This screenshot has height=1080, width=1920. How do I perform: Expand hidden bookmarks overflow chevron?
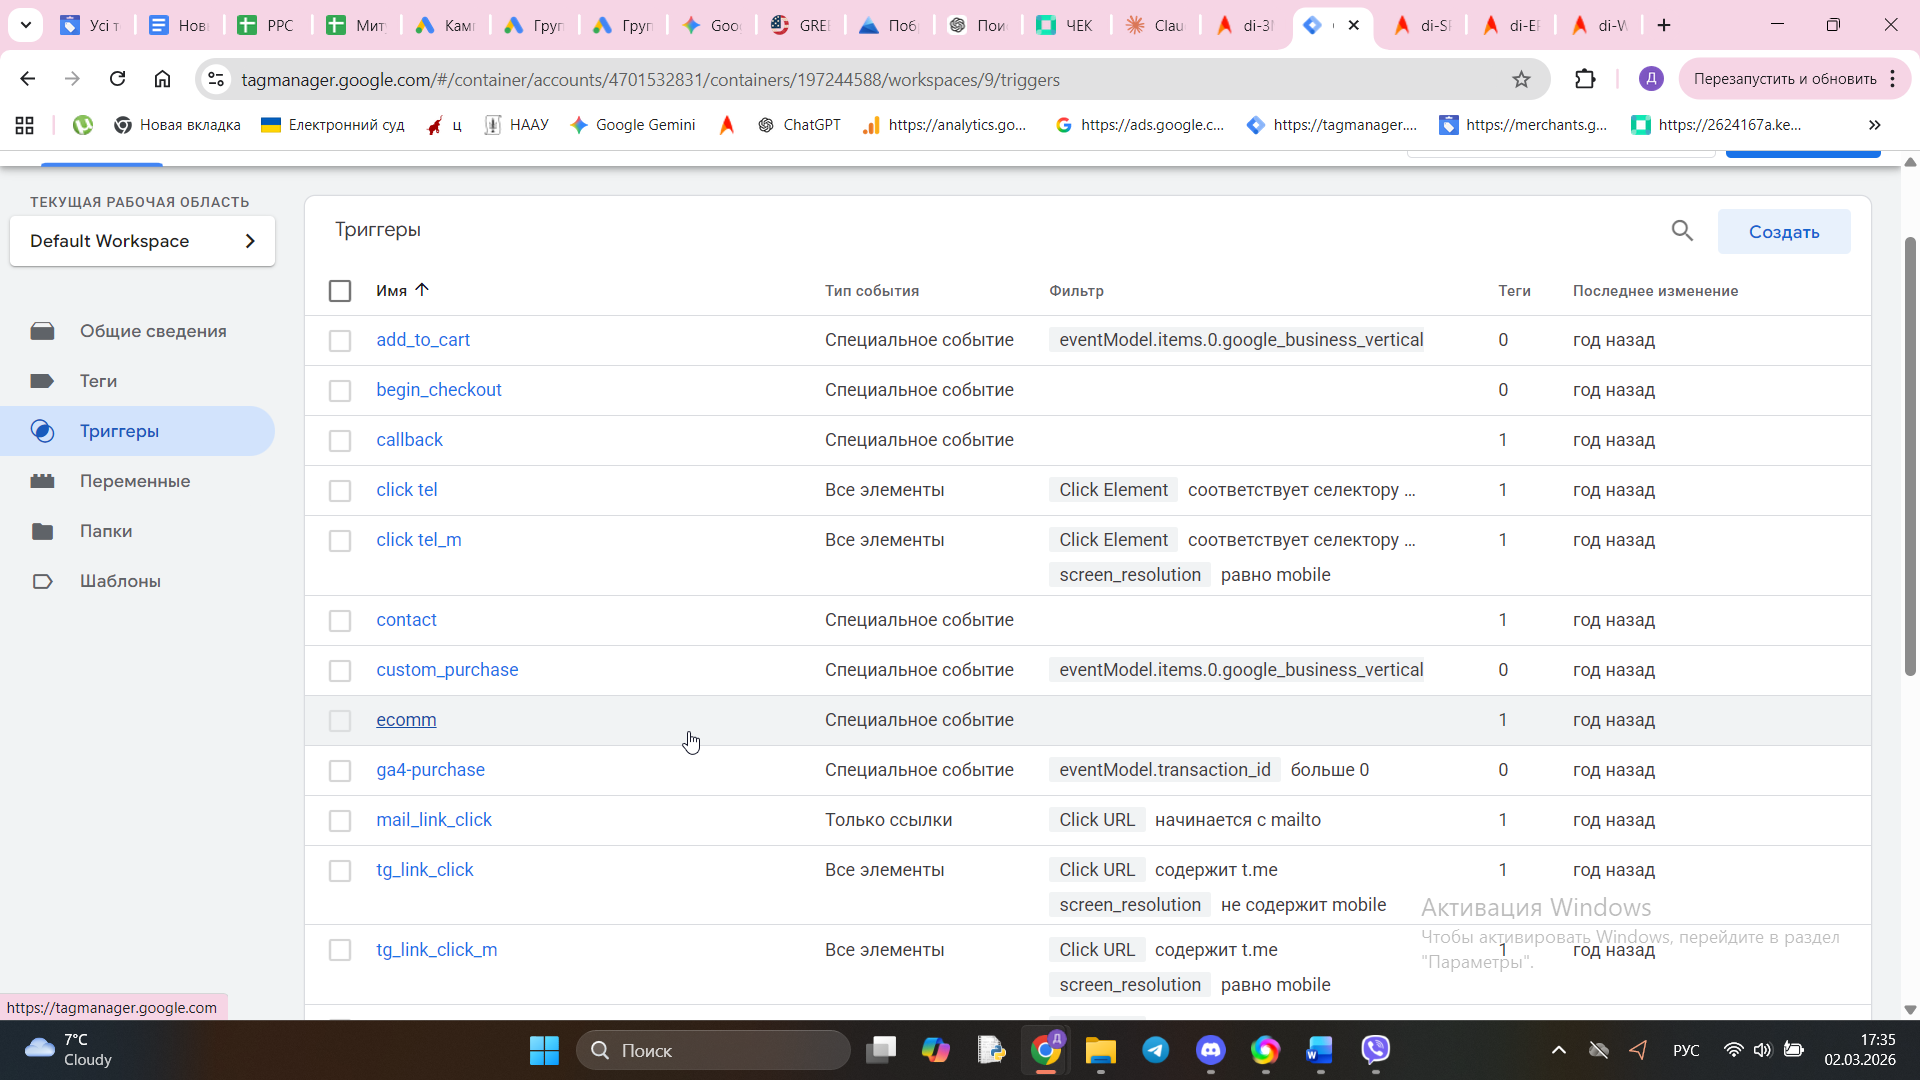[x=1874, y=125]
